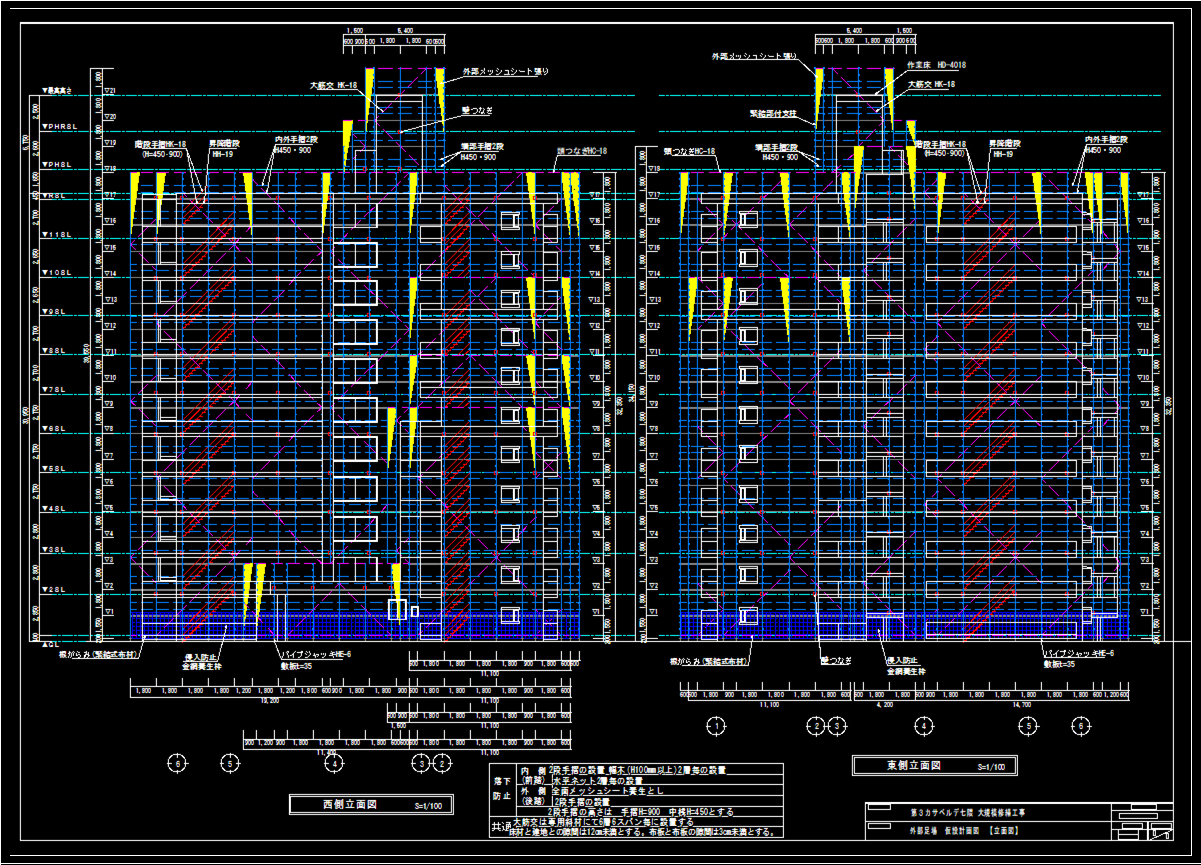
Task: Click the 19,200 overall dimension text
Action: [x=269, y=701]
